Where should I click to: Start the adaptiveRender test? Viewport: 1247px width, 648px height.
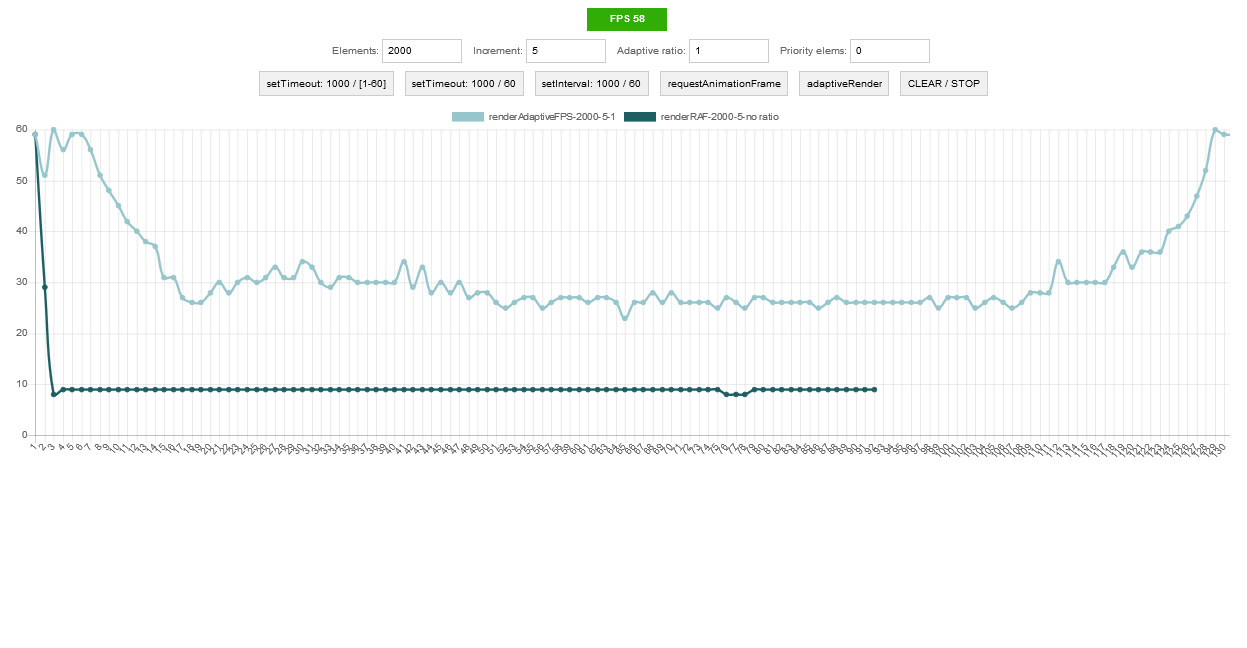point(844,84)
